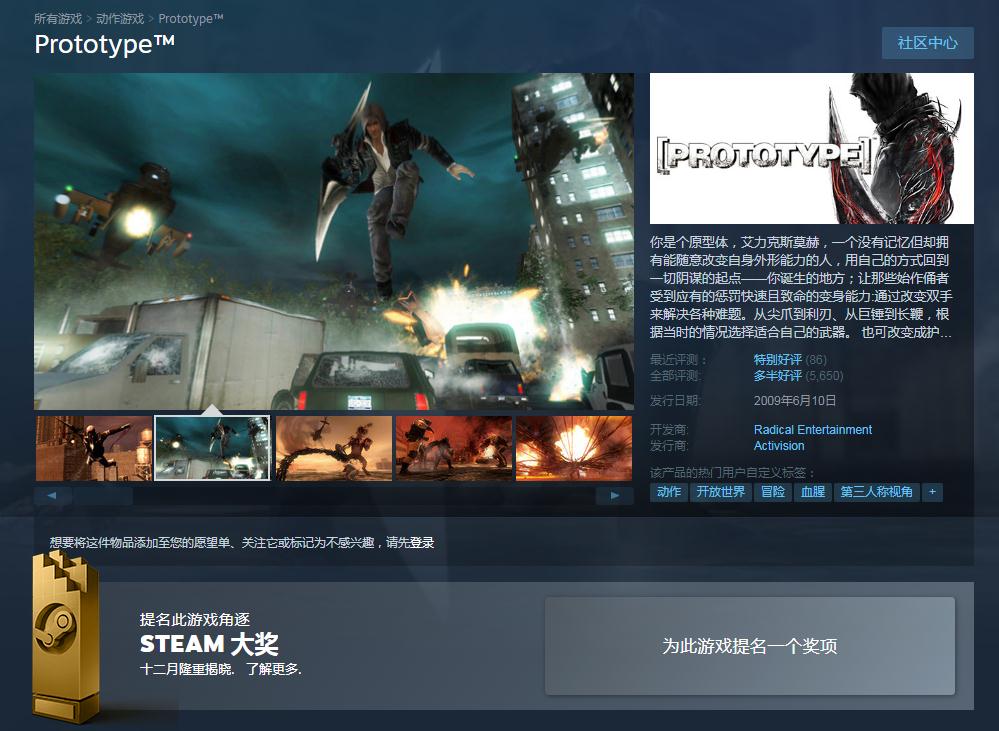
Task: Select first screenshot thumbnail of man leaping off rooftop
Action: click(x=94, y=448)
